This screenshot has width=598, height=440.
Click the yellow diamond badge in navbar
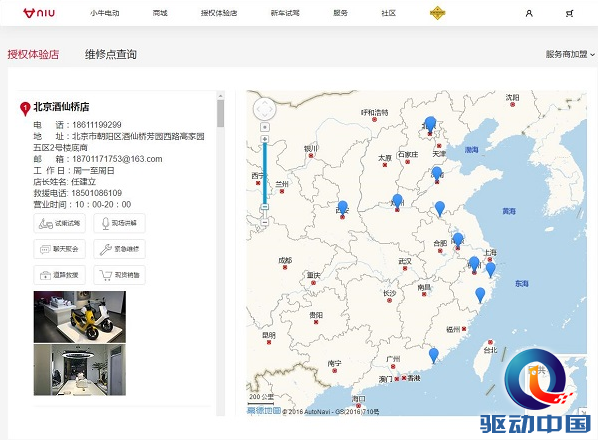tap(437, 13)
